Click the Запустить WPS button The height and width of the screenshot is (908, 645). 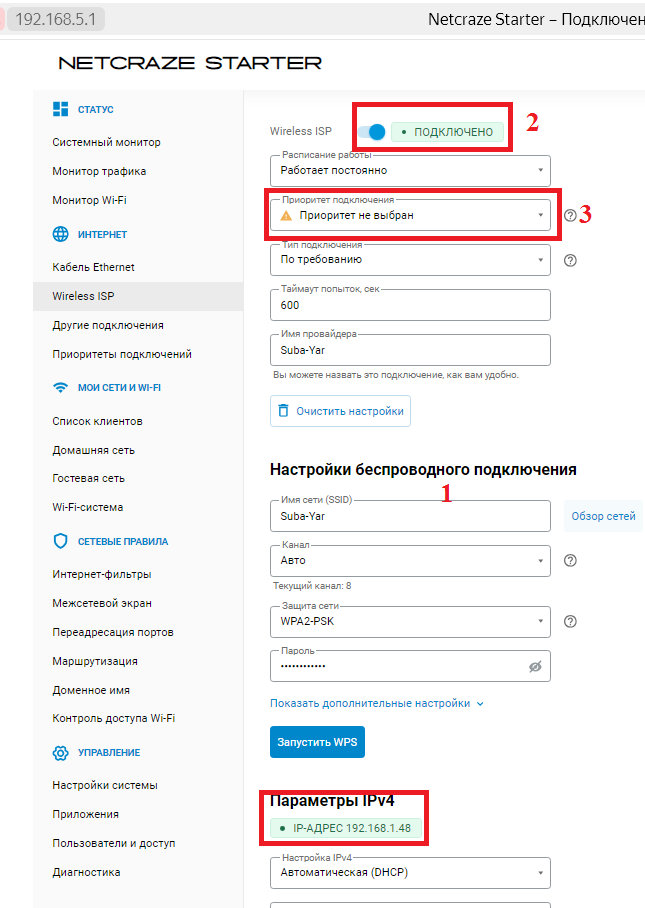click(316, 741)
